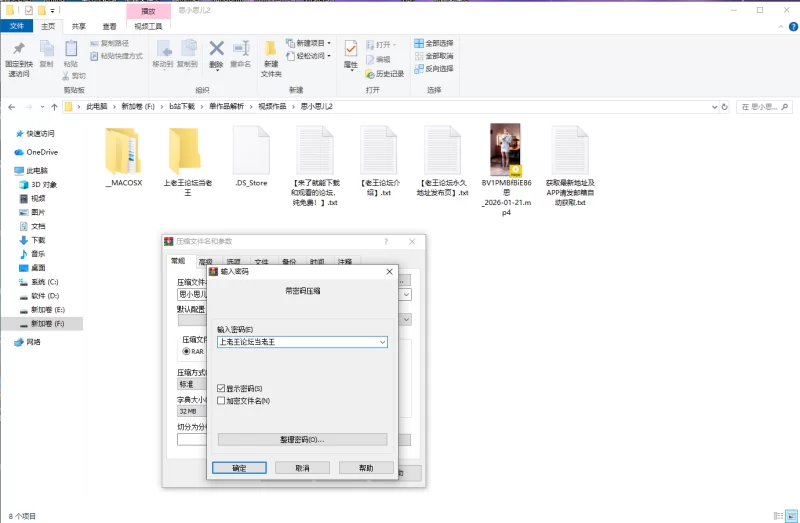The image size is (800, 523).
Task: Click Help in password dialog
Action: tap(366, 468)
